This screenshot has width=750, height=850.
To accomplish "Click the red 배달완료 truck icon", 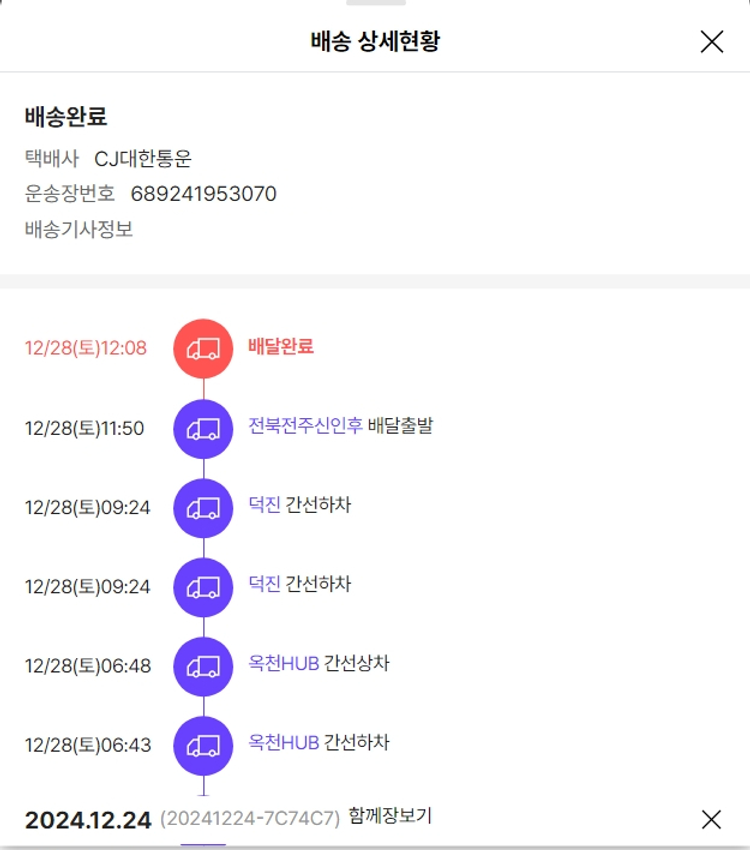I will point(203,348).
